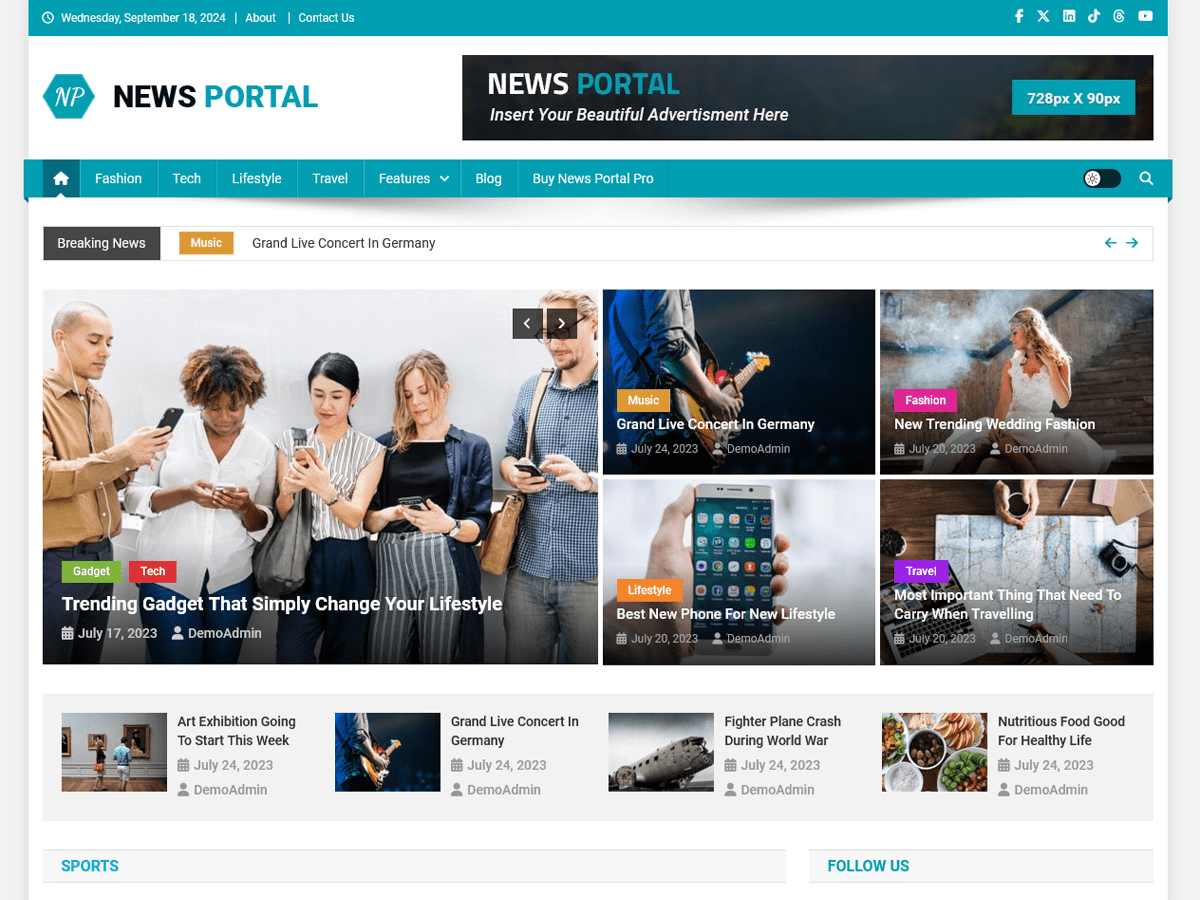Select the Travel navigation tab
1200x900 pixels.
(330, 178)
